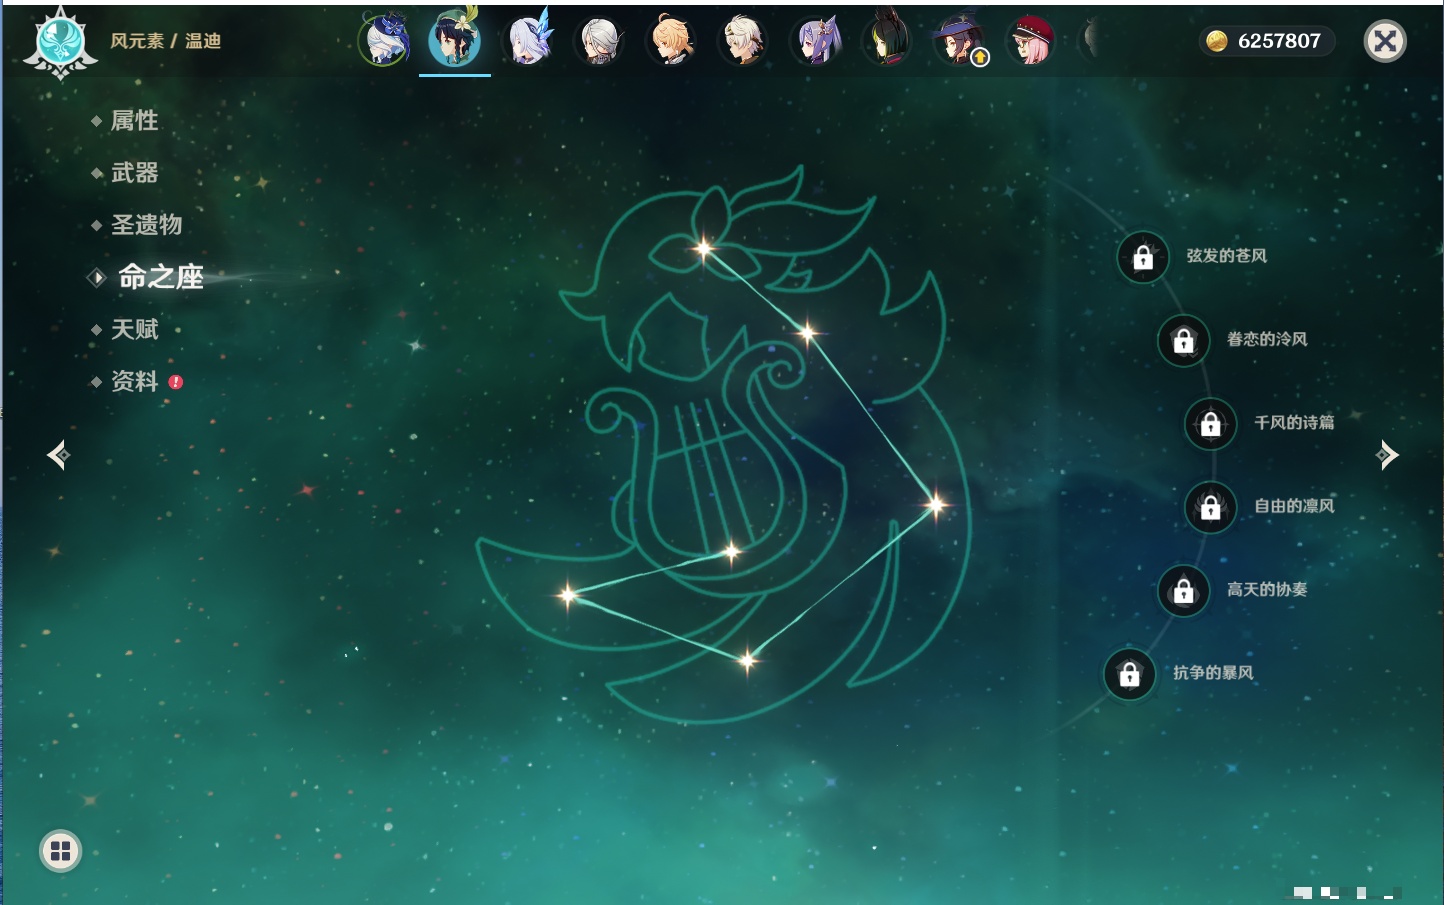Open the 资料 profile page
The width and height of the screenshot is (1444, 905).
point(134,381)
